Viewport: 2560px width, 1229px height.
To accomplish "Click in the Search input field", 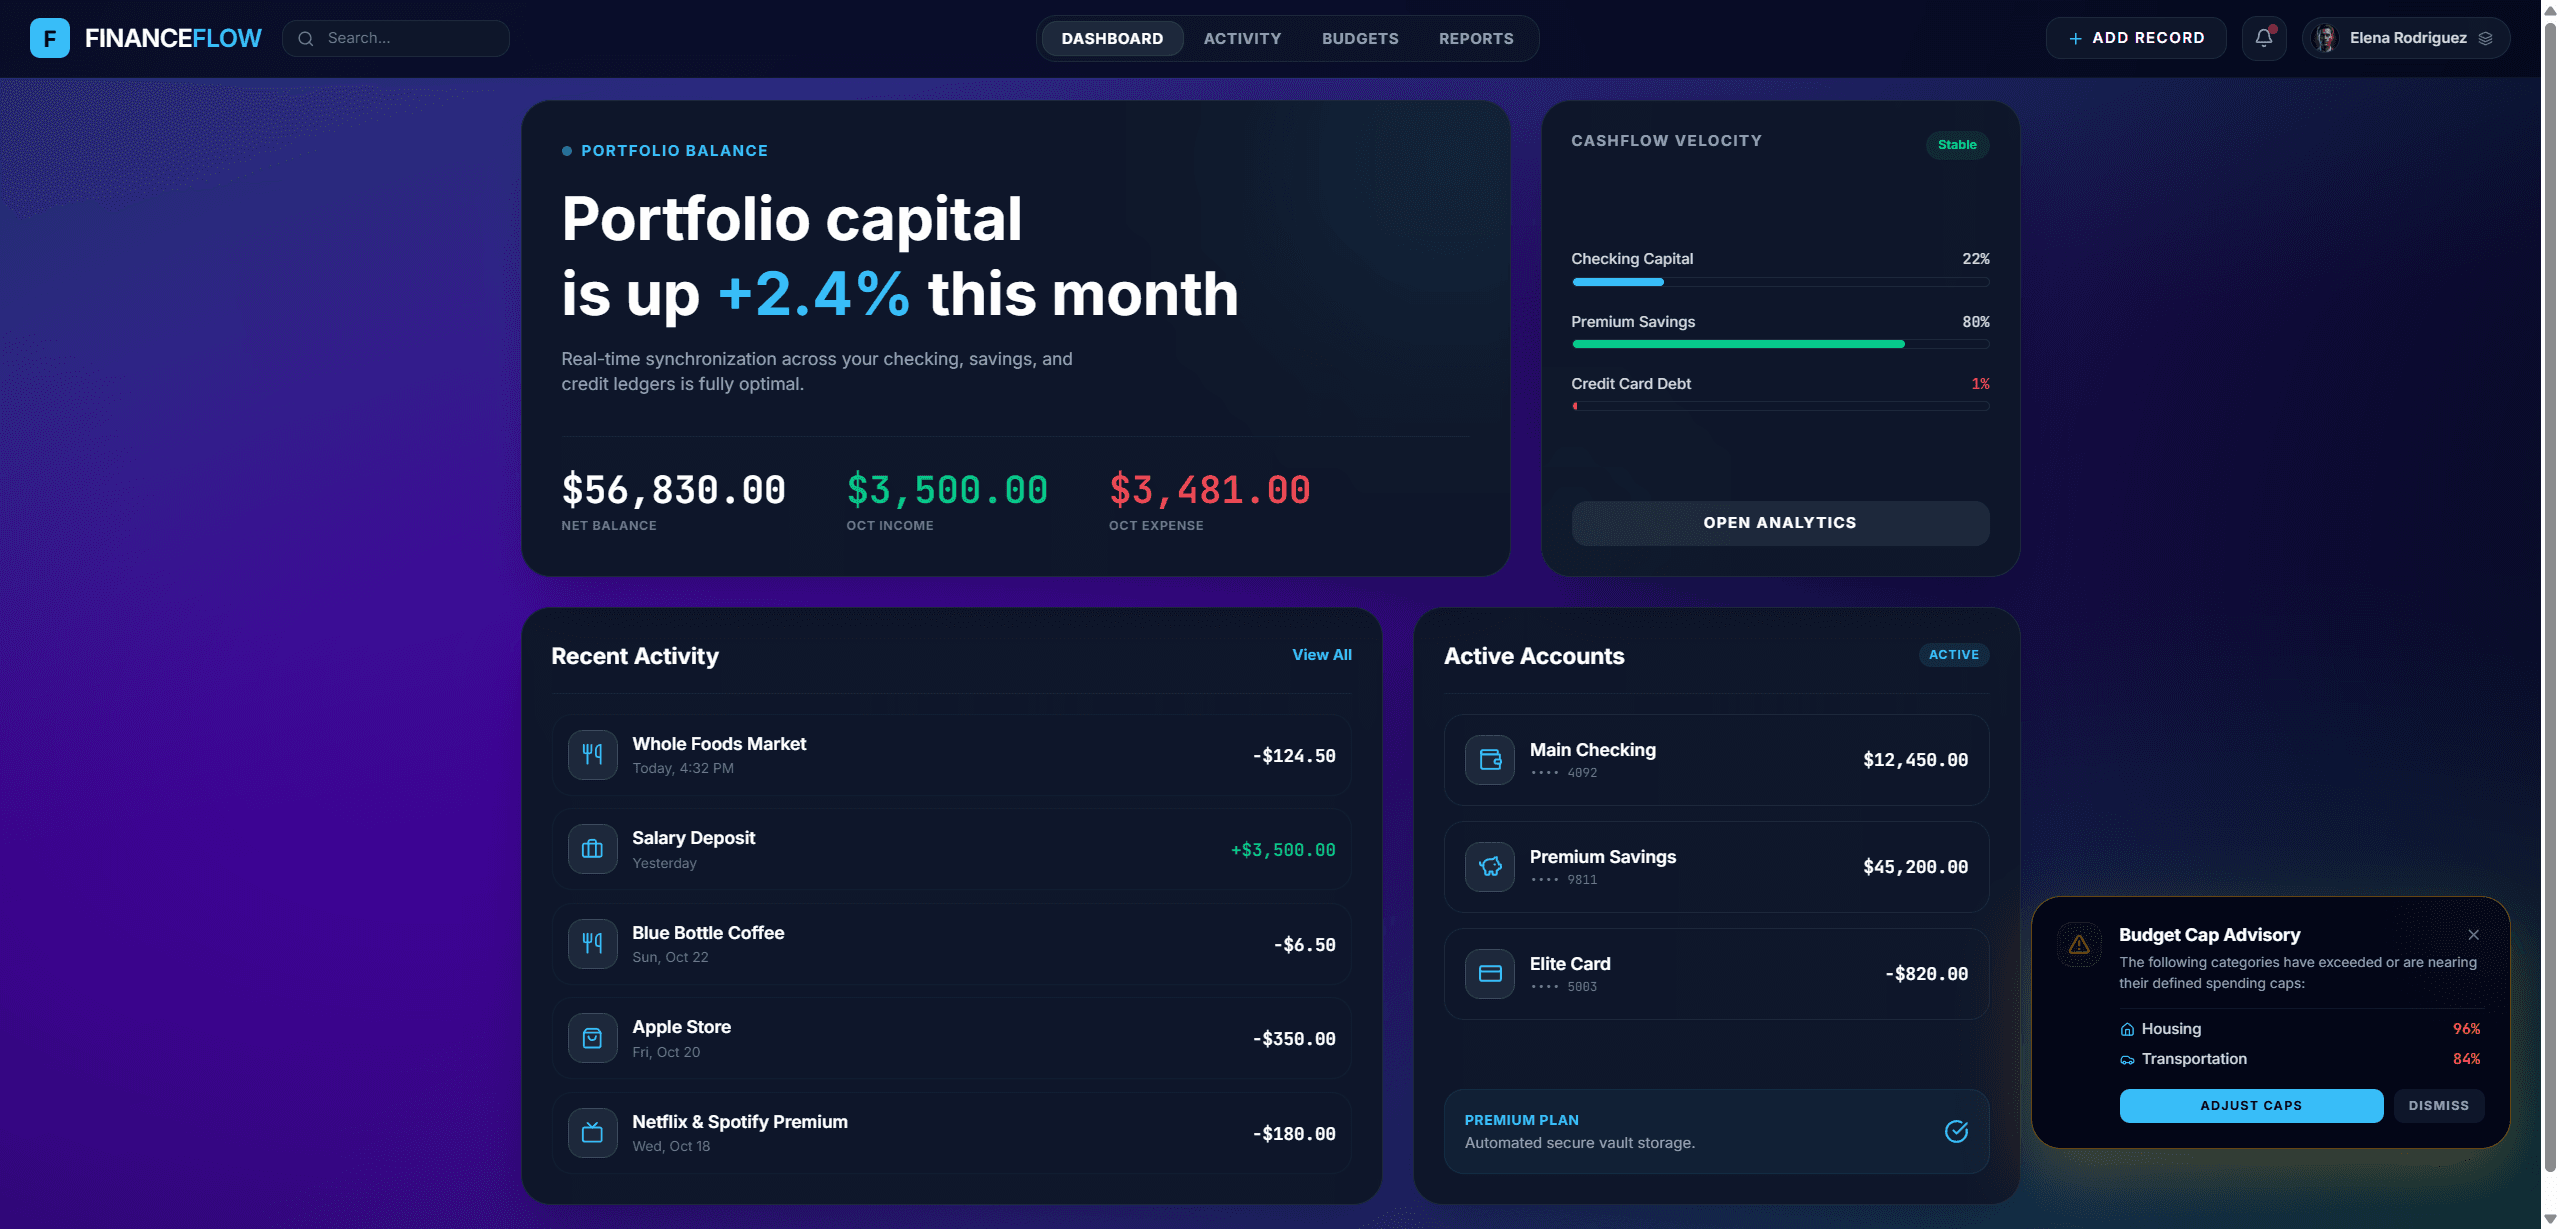I will [x=396, y=38].
